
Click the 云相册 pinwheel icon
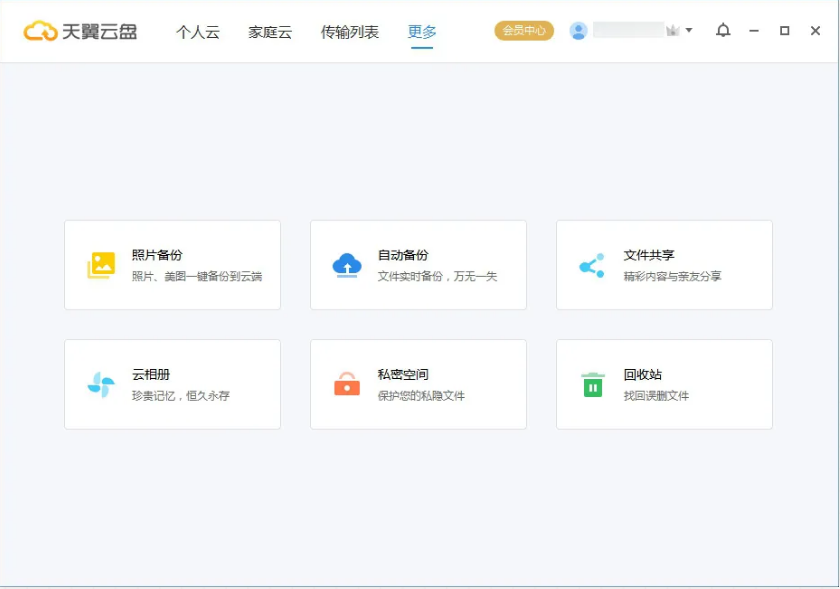coord(101,382)
